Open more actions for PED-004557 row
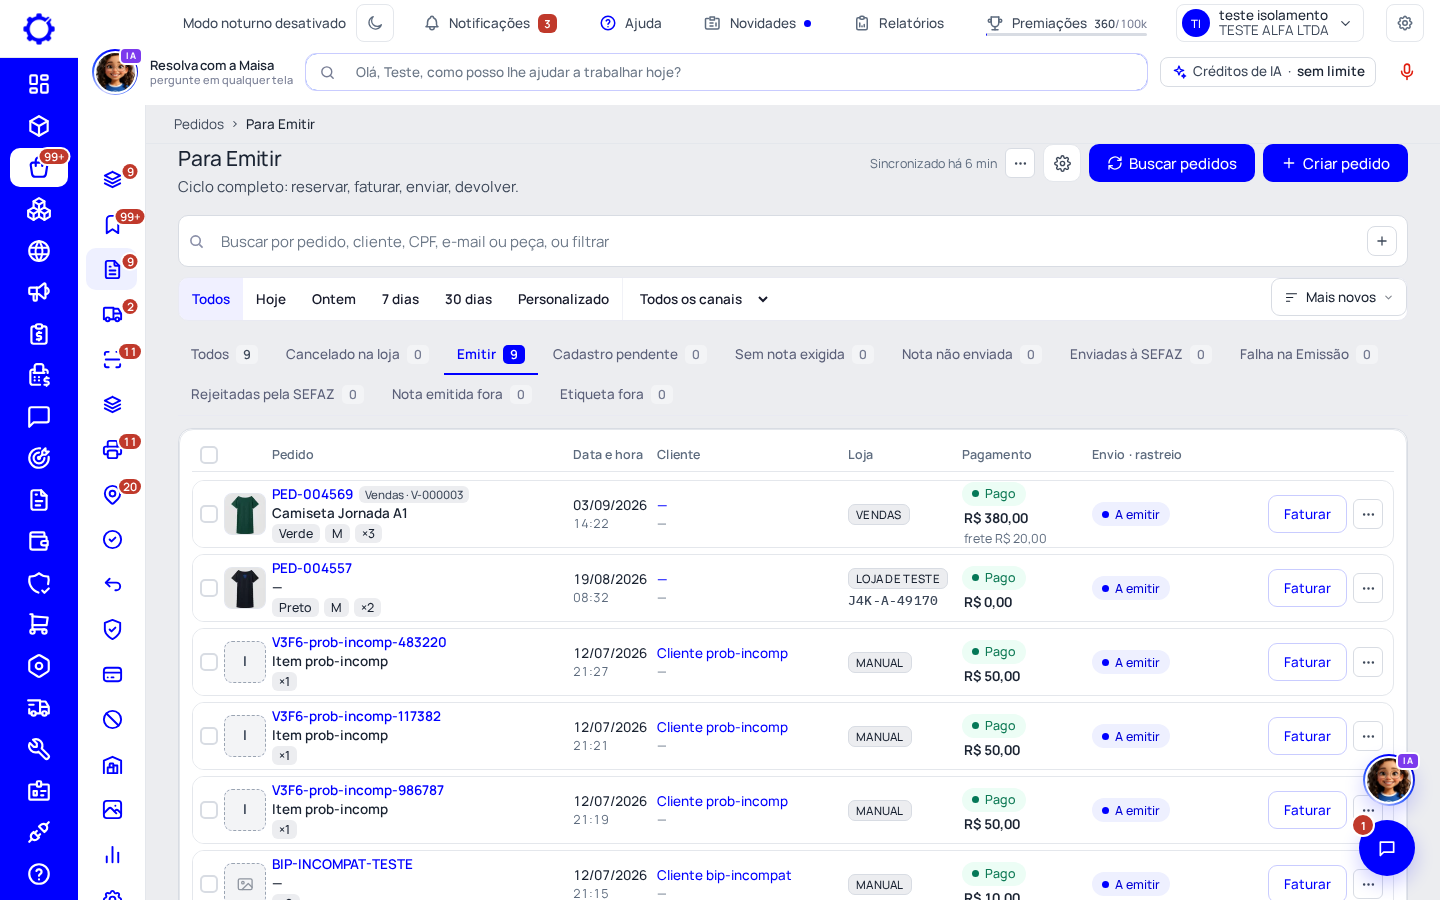 click(1368, 588)
